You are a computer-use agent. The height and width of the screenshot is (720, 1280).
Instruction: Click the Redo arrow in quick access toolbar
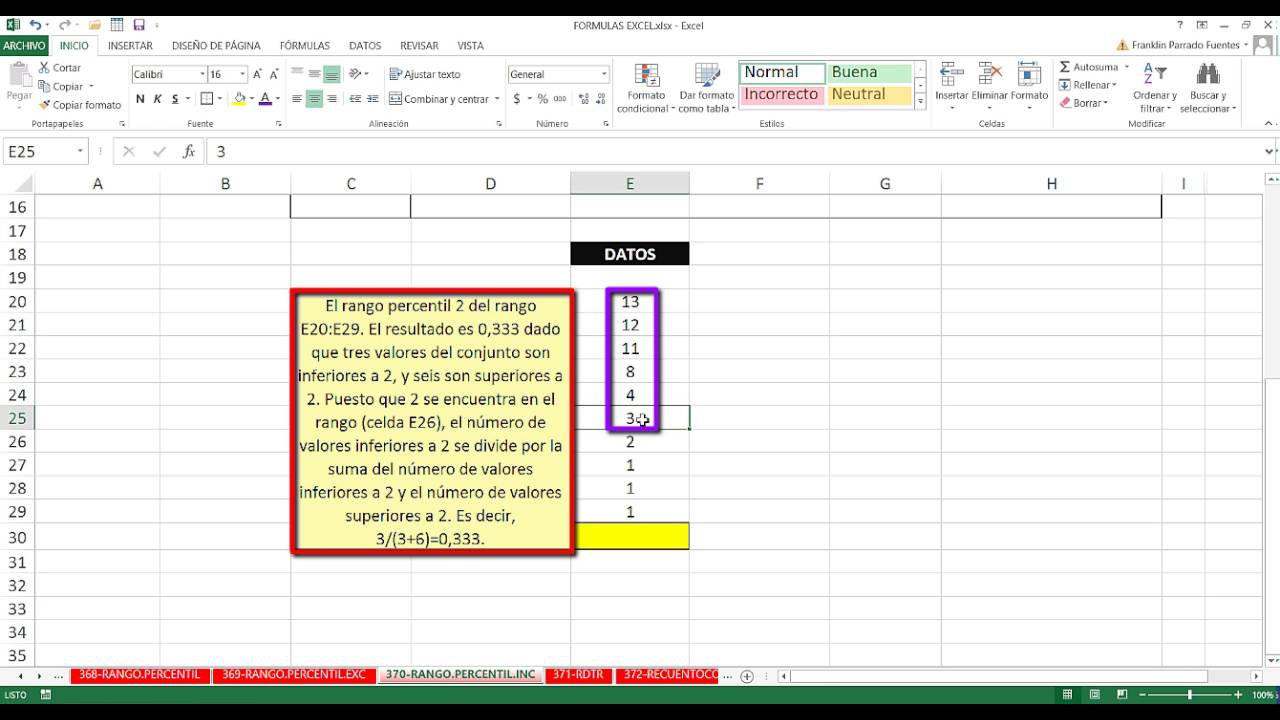64,25
